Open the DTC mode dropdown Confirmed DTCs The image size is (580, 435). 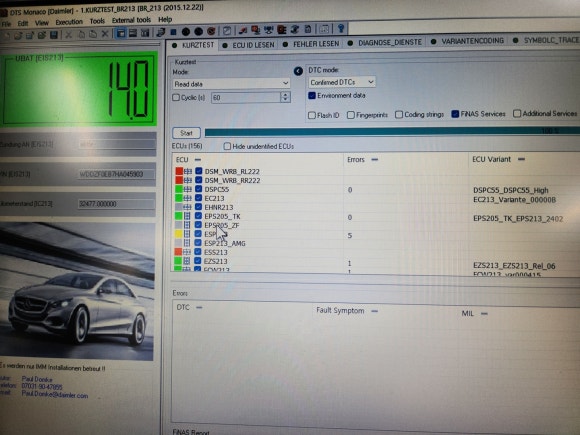pos(342,82)
